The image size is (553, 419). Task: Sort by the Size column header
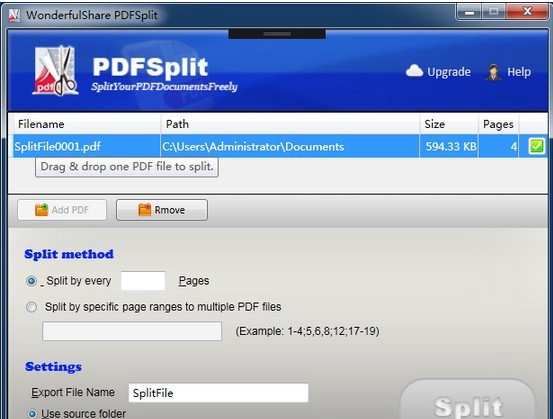pyautogui.click(x=449, y=124)
